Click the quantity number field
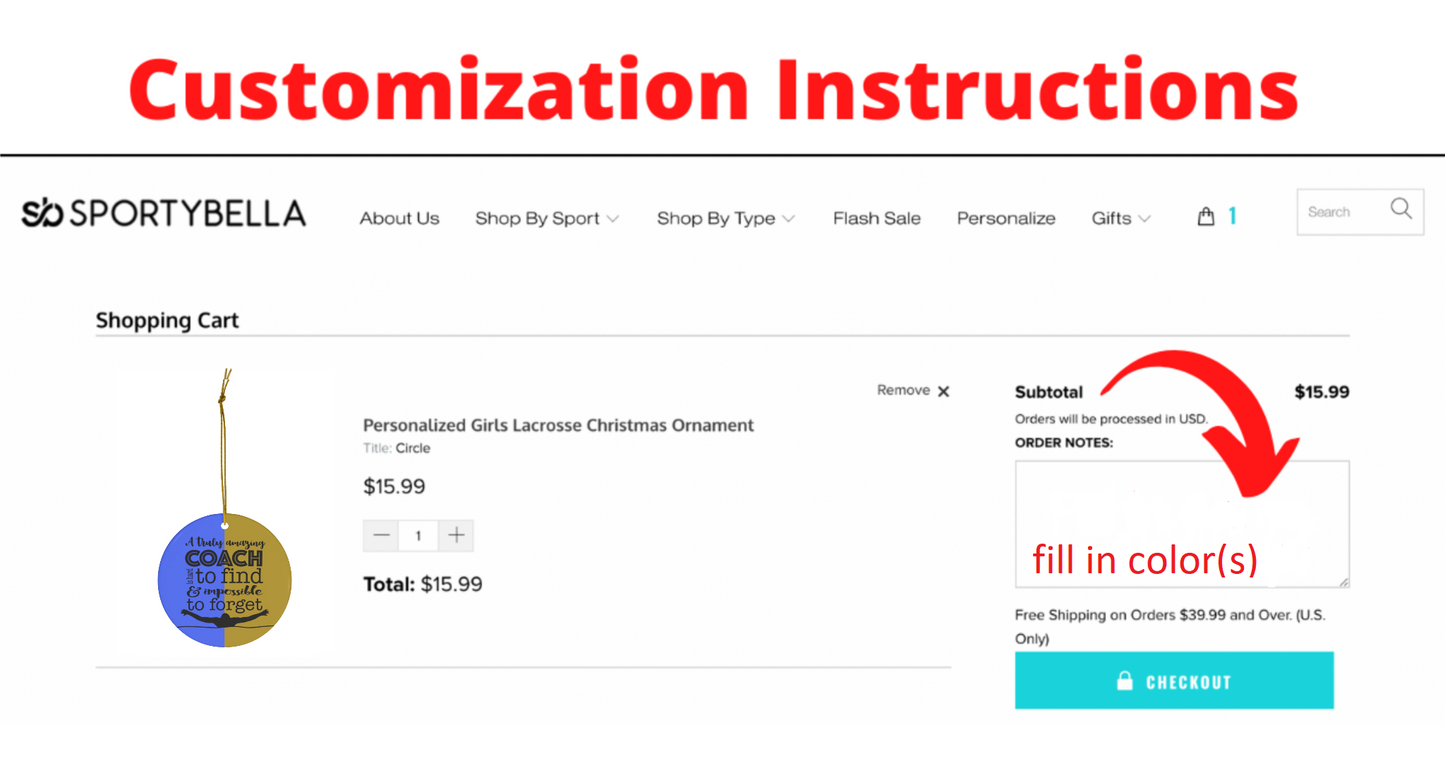 [418, 535]
